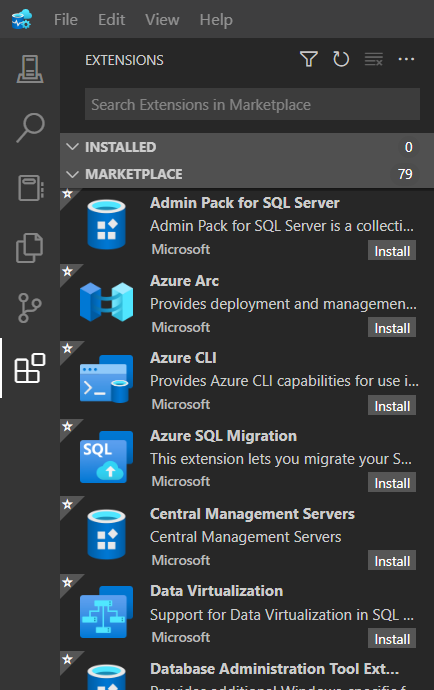
Task: Focus the Search Extensions in Marketplace field
Action: (252, 104)
